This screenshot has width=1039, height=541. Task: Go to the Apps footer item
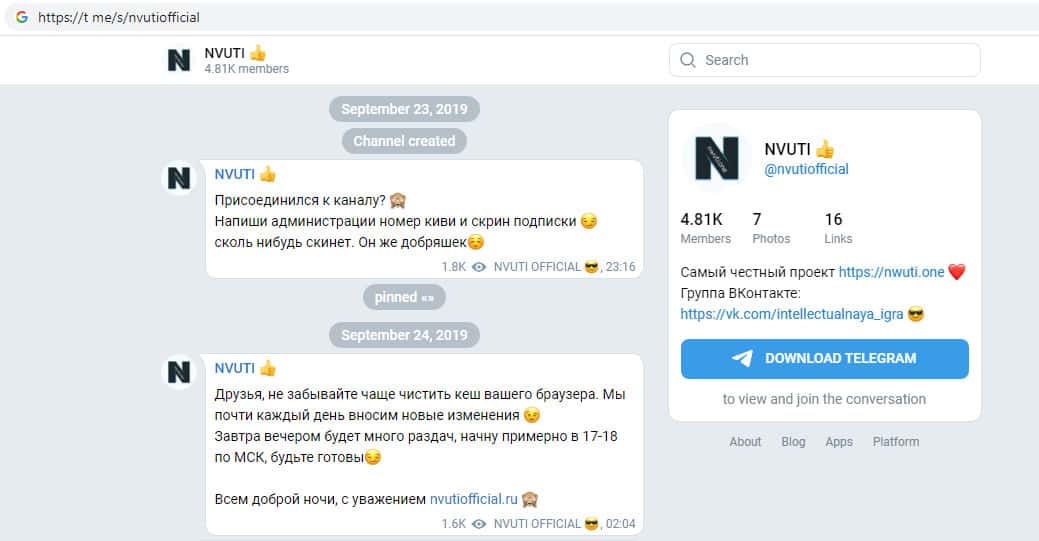pyautogui.click(x=839, y=442)
